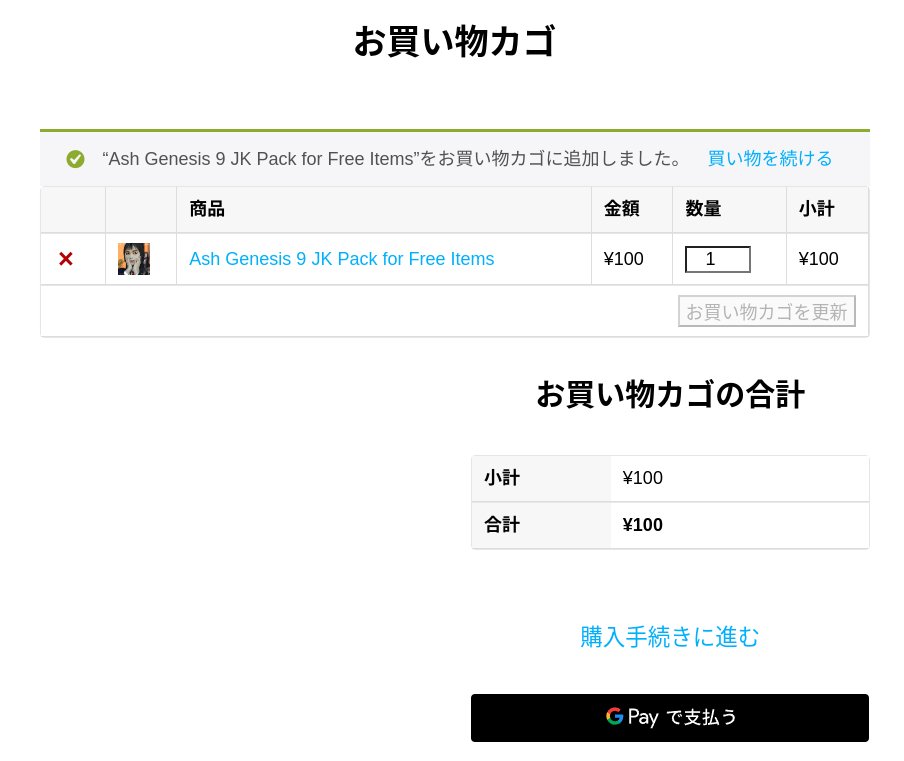This screenshot has width=904, height=761.
Task: Click the 合計 label in cart totals
Action: coord(502,525)
